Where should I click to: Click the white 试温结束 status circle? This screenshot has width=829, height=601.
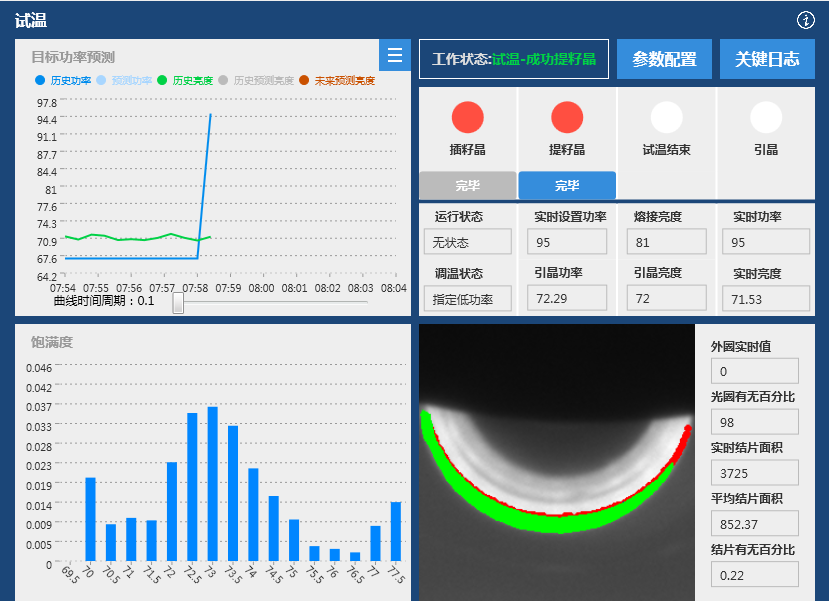coord(666,118)
